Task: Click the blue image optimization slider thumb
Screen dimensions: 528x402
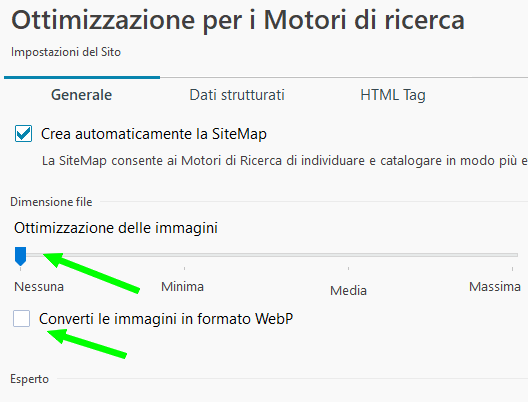Action: 21,256
